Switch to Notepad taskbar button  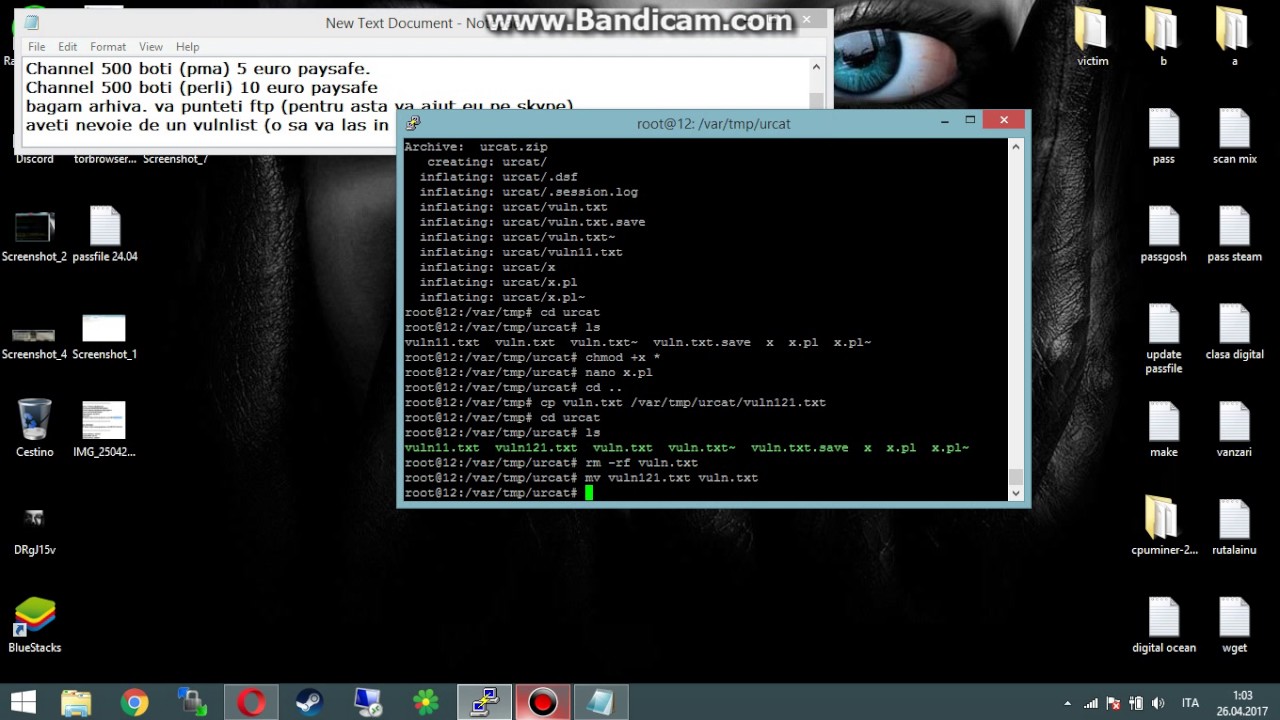[600, 702]
